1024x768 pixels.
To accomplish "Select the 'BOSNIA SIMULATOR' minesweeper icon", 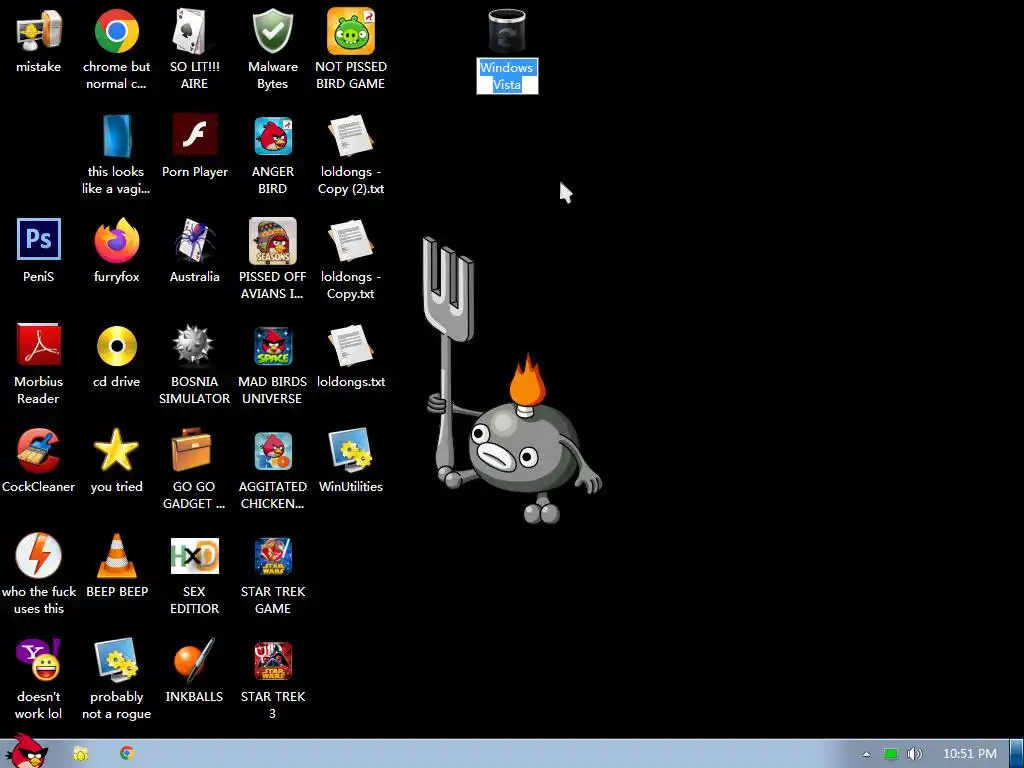I will tap(193, 344).
